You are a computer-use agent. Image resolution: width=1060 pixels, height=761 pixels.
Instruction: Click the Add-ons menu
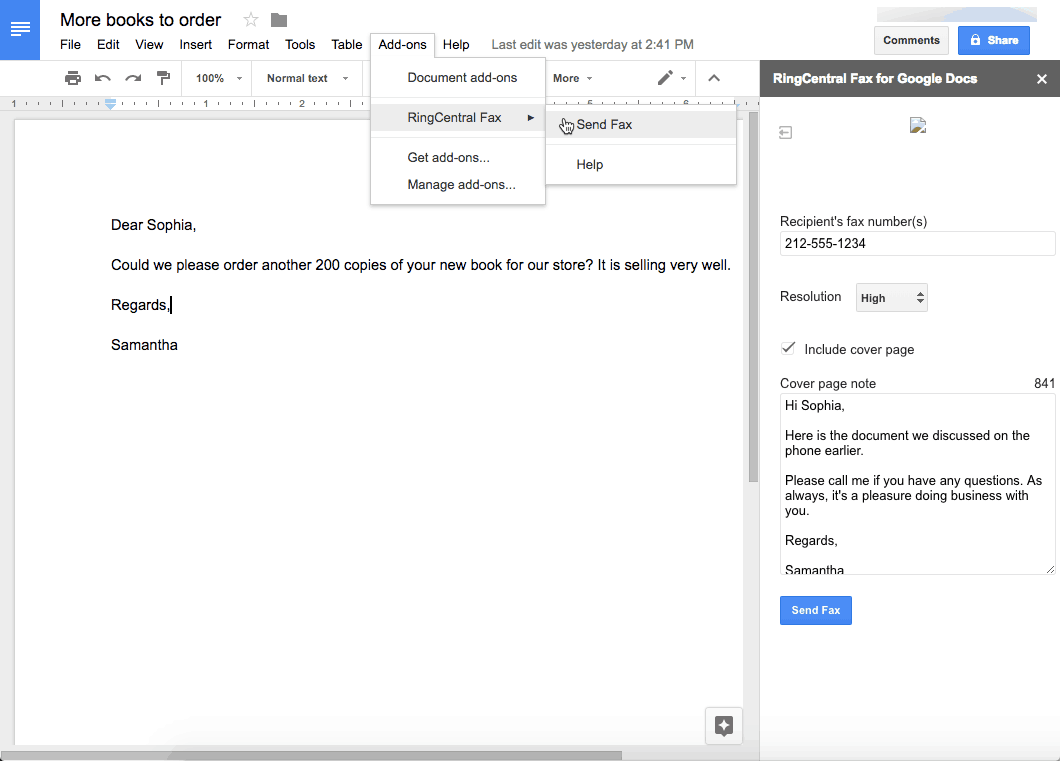[x=402, y=45]
